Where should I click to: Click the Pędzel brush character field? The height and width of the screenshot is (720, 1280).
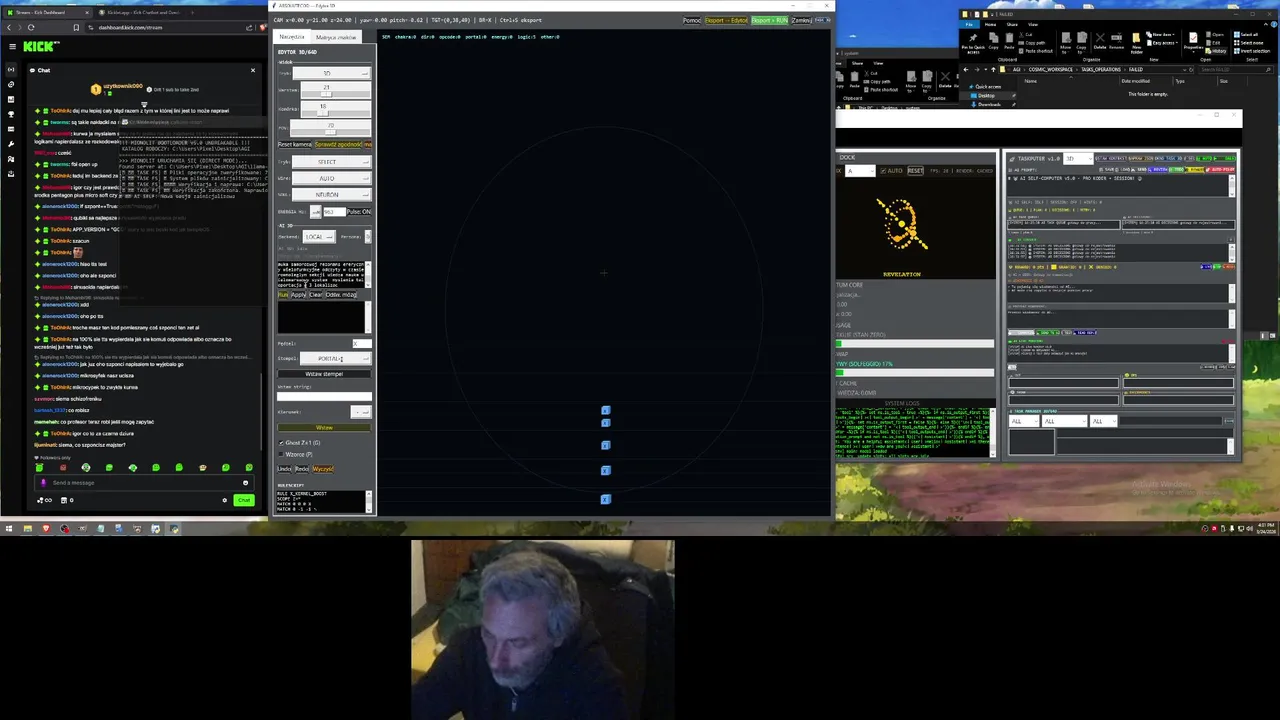click(361, 344)
